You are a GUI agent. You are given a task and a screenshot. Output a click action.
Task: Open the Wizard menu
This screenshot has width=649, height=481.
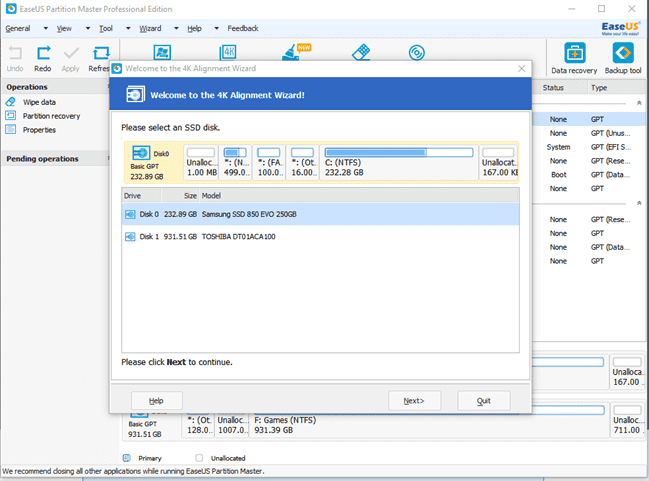[150, 29]
